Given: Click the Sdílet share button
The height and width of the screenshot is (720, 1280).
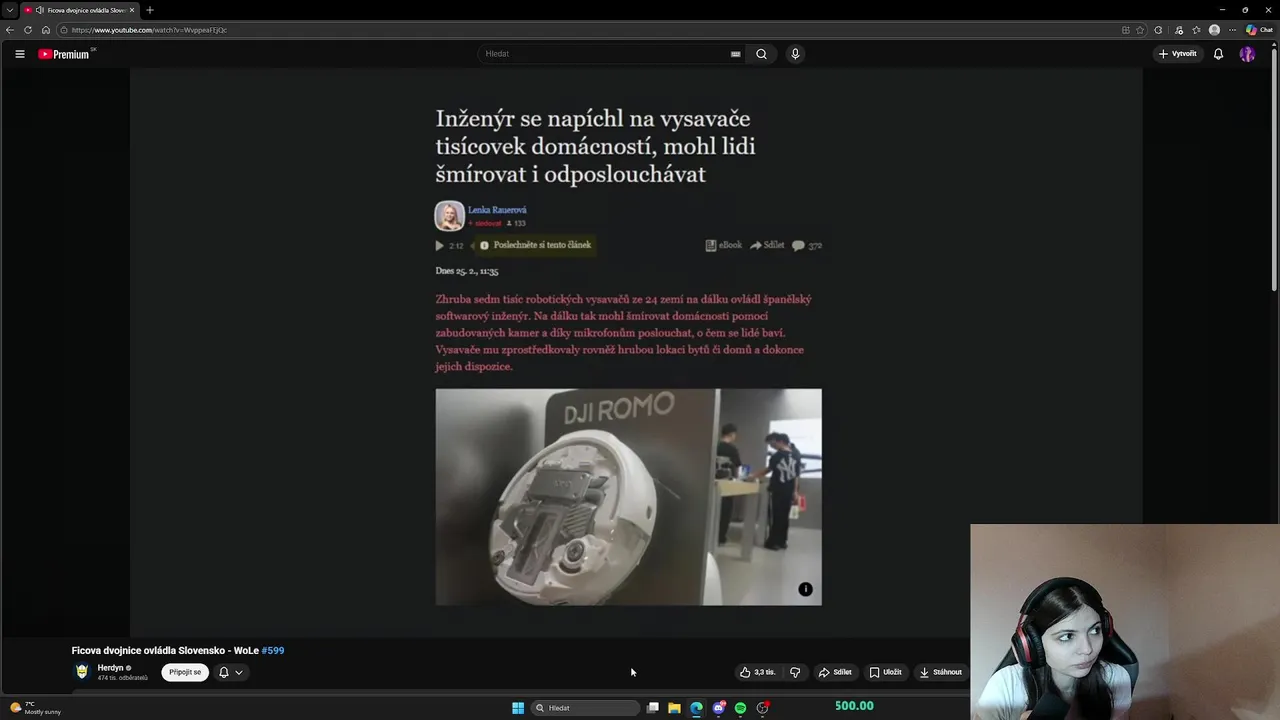Looking at the screenshot, I should click(x=834, y=672).
